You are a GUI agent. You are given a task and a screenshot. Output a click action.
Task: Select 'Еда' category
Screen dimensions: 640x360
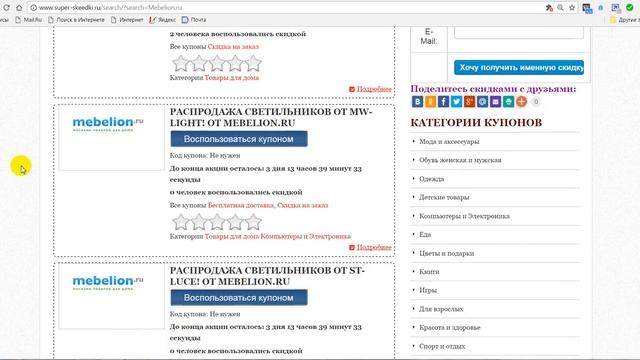pos(425,234)
